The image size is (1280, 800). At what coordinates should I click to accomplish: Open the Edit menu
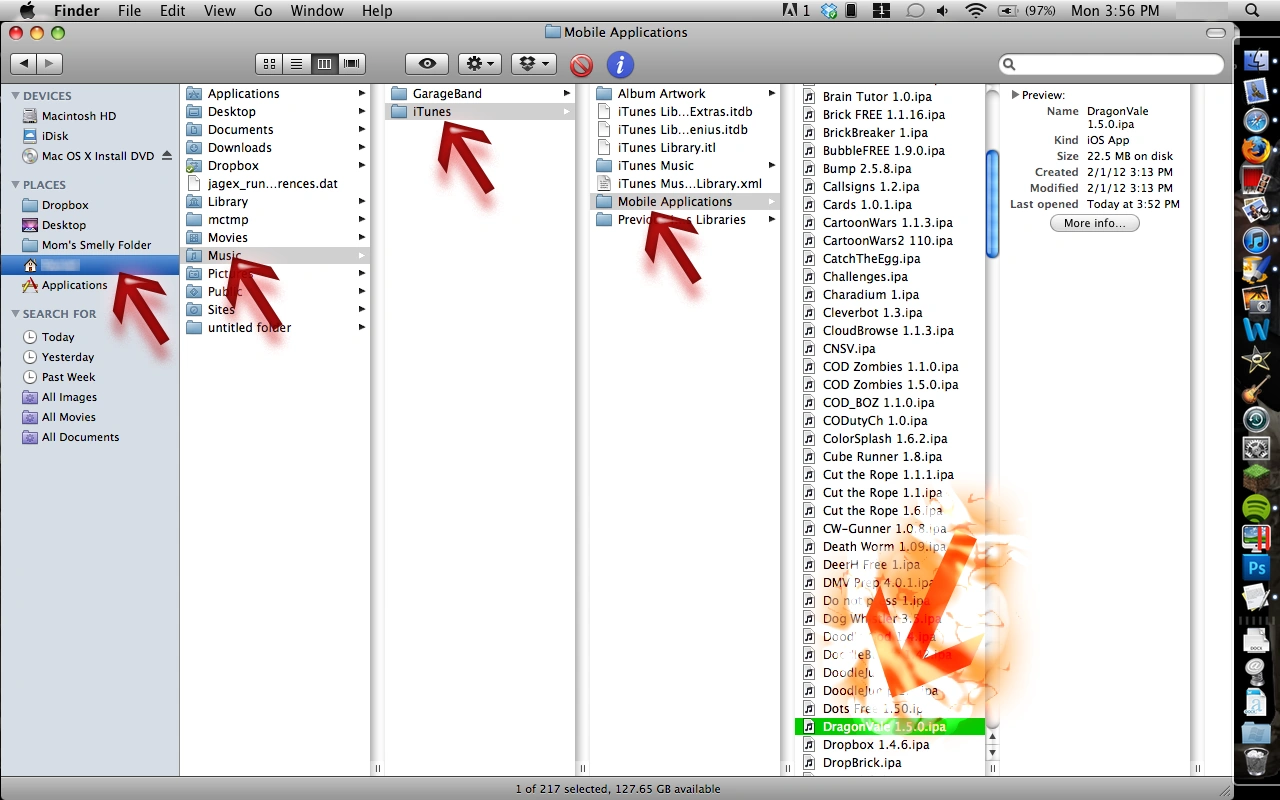tap(173, 11)
